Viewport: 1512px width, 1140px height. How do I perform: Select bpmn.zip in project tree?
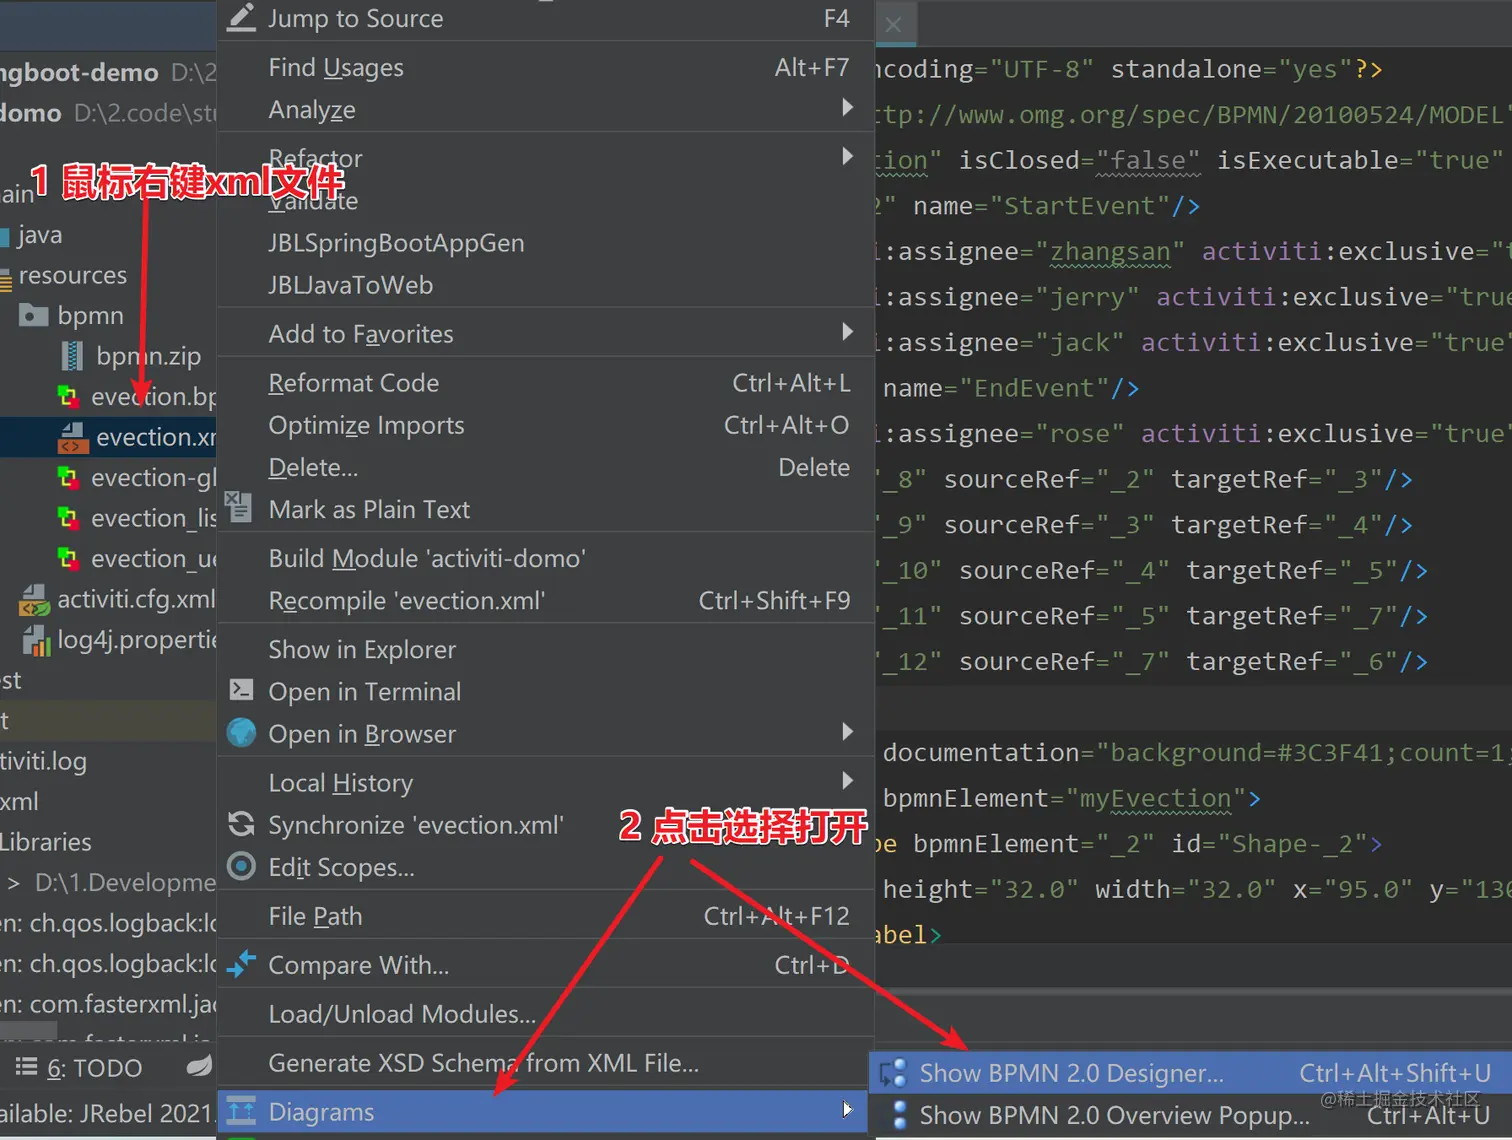click(x=148, y=355)
